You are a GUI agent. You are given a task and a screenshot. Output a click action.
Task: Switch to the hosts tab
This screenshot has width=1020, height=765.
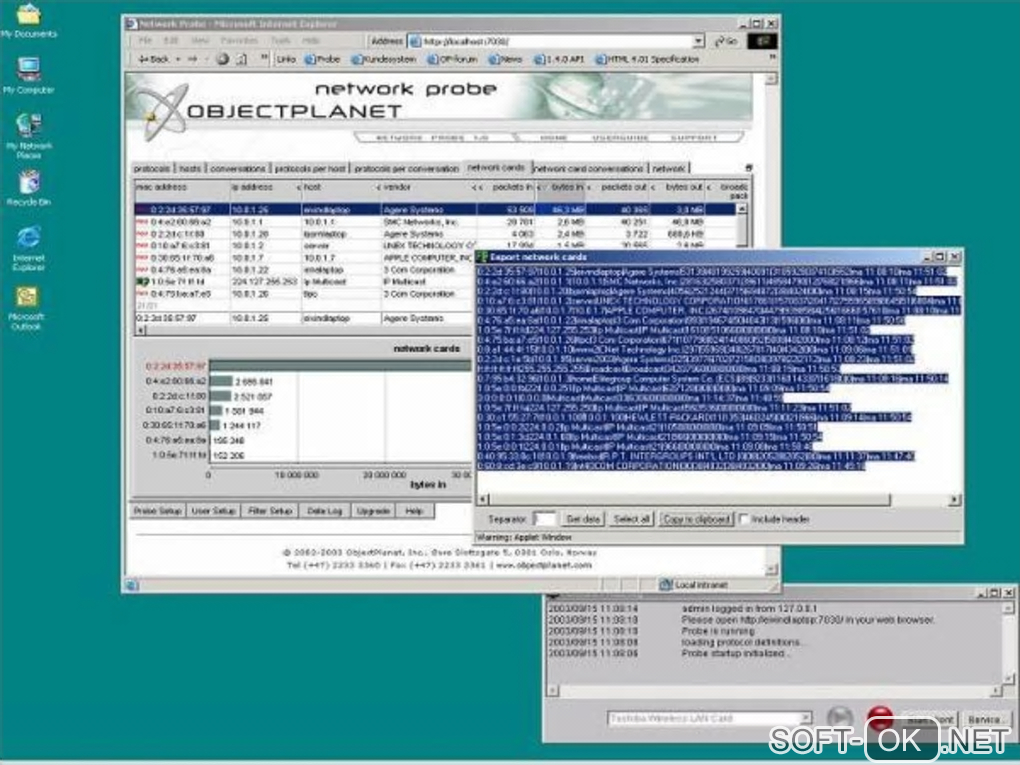(x=190, y=168)
